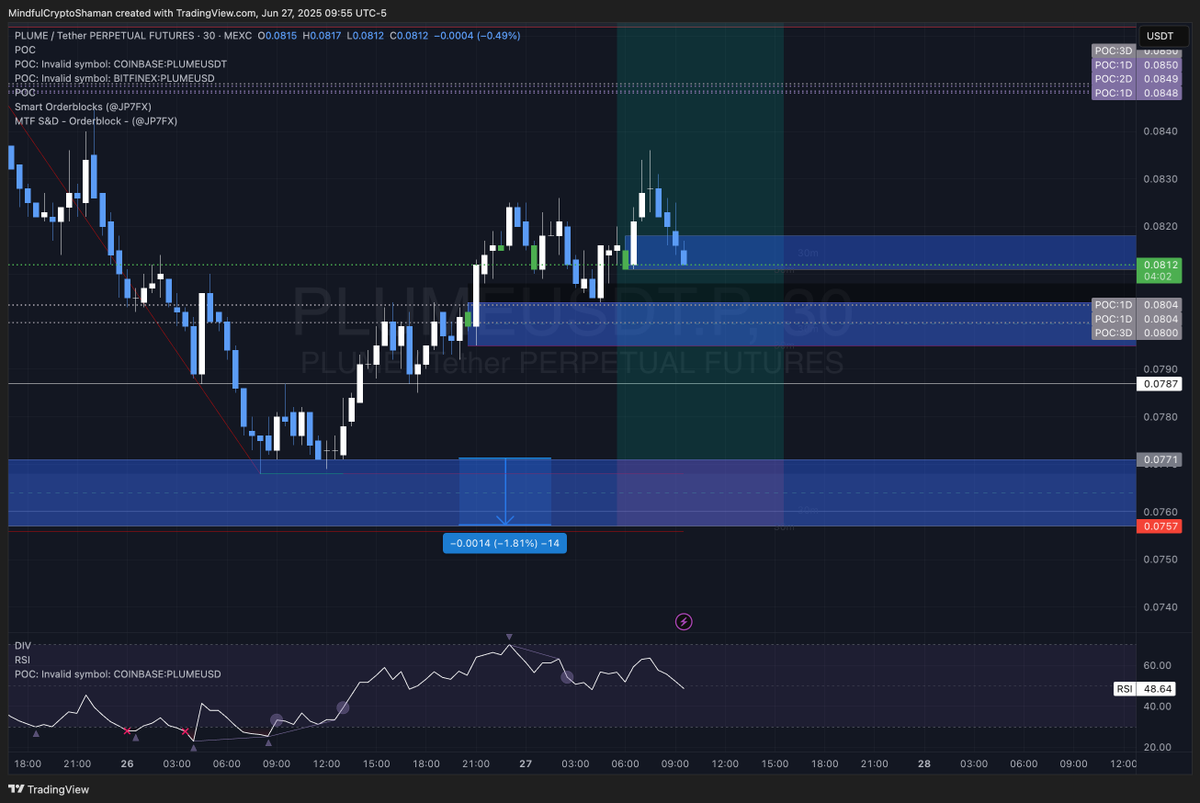Image resolution: width=1200 pixels, height=803 pixels.
Task: Click the POC:1D 0.0850 label
Action: coord(1136,64)
